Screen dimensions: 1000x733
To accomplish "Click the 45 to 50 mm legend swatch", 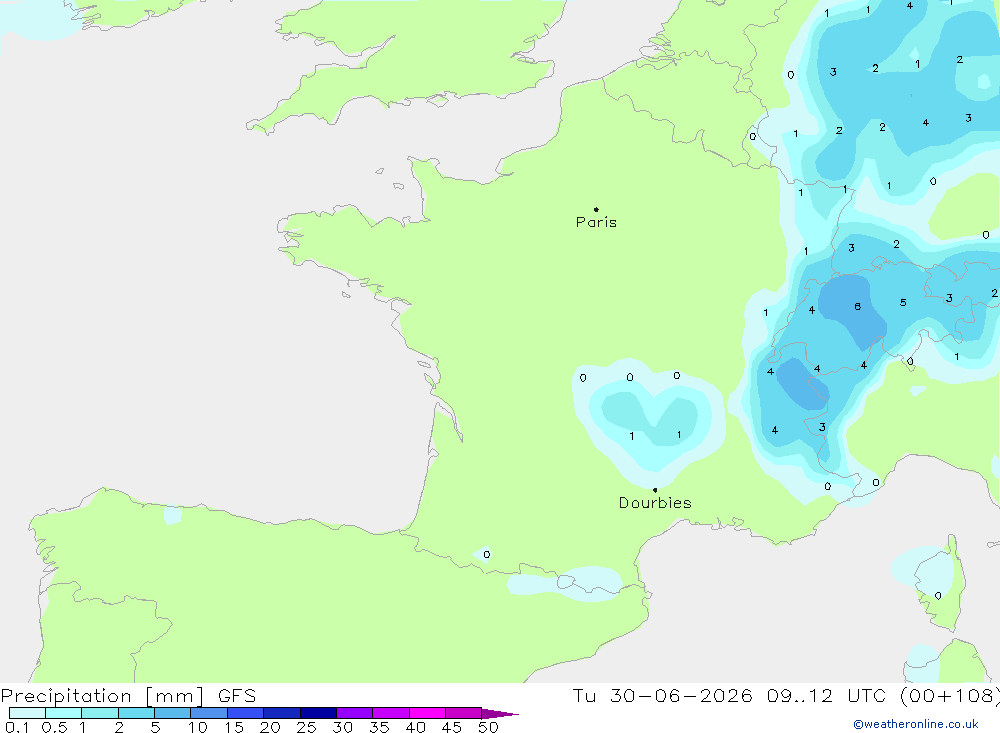I will pos(464,713).
